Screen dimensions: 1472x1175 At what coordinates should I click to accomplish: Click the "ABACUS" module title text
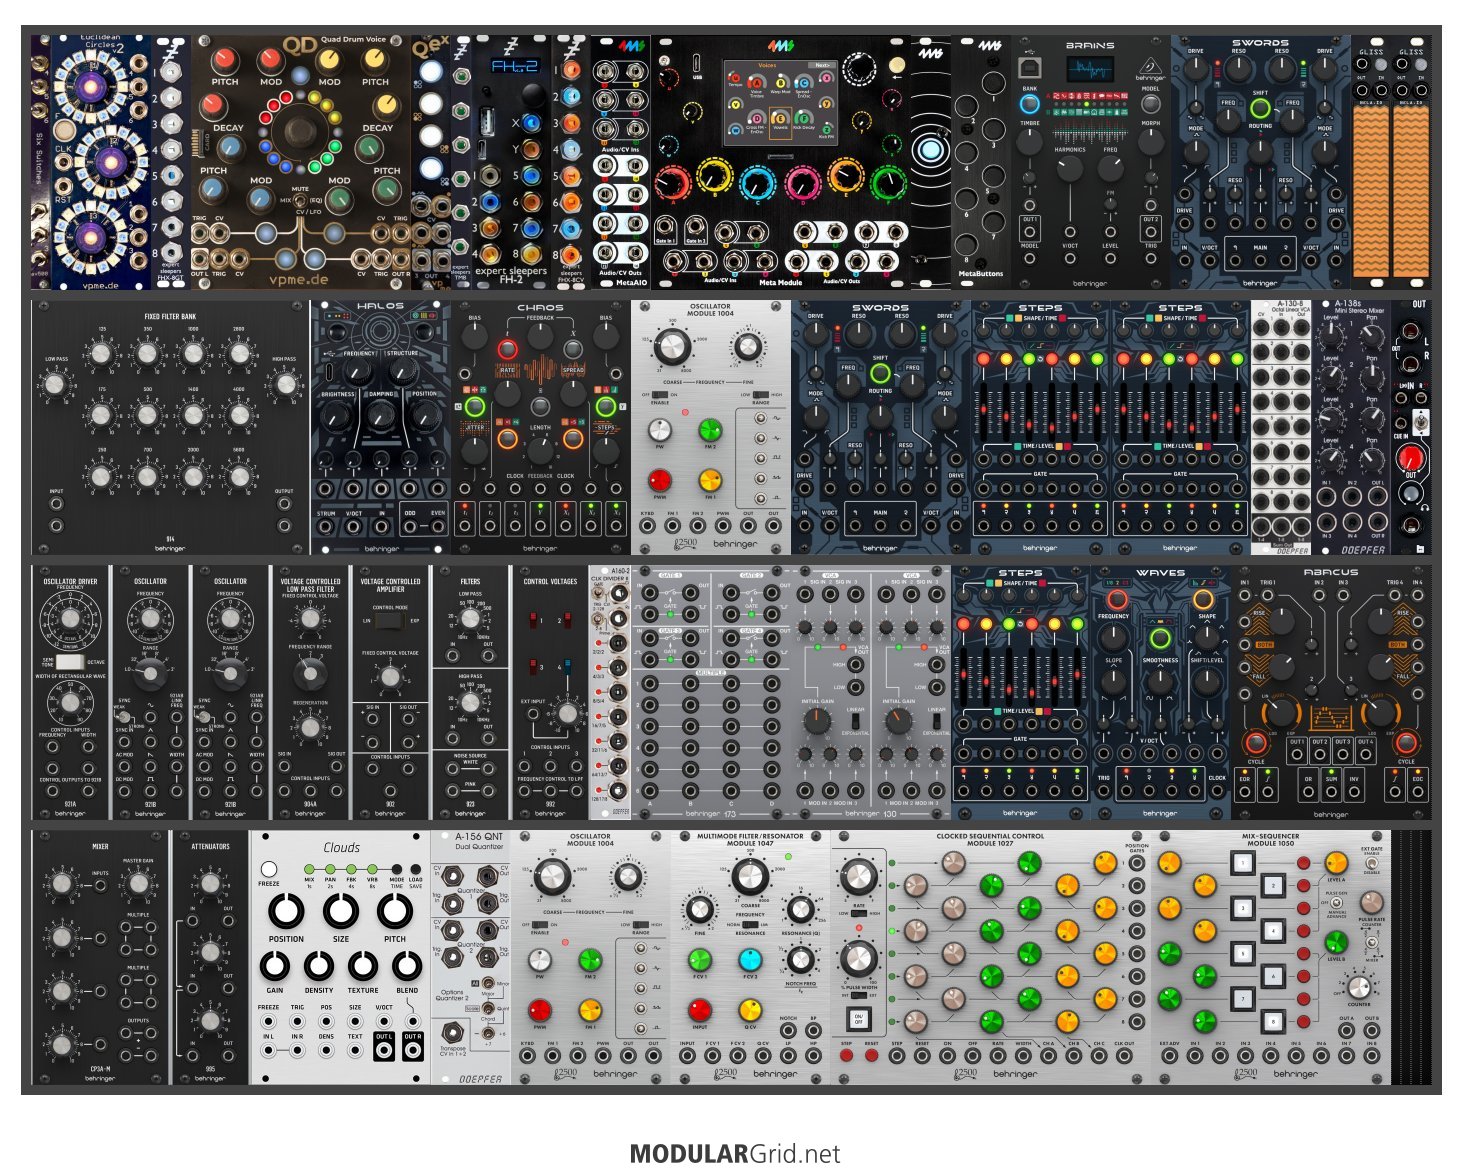pyautogui.click(x=1330, y=573)
